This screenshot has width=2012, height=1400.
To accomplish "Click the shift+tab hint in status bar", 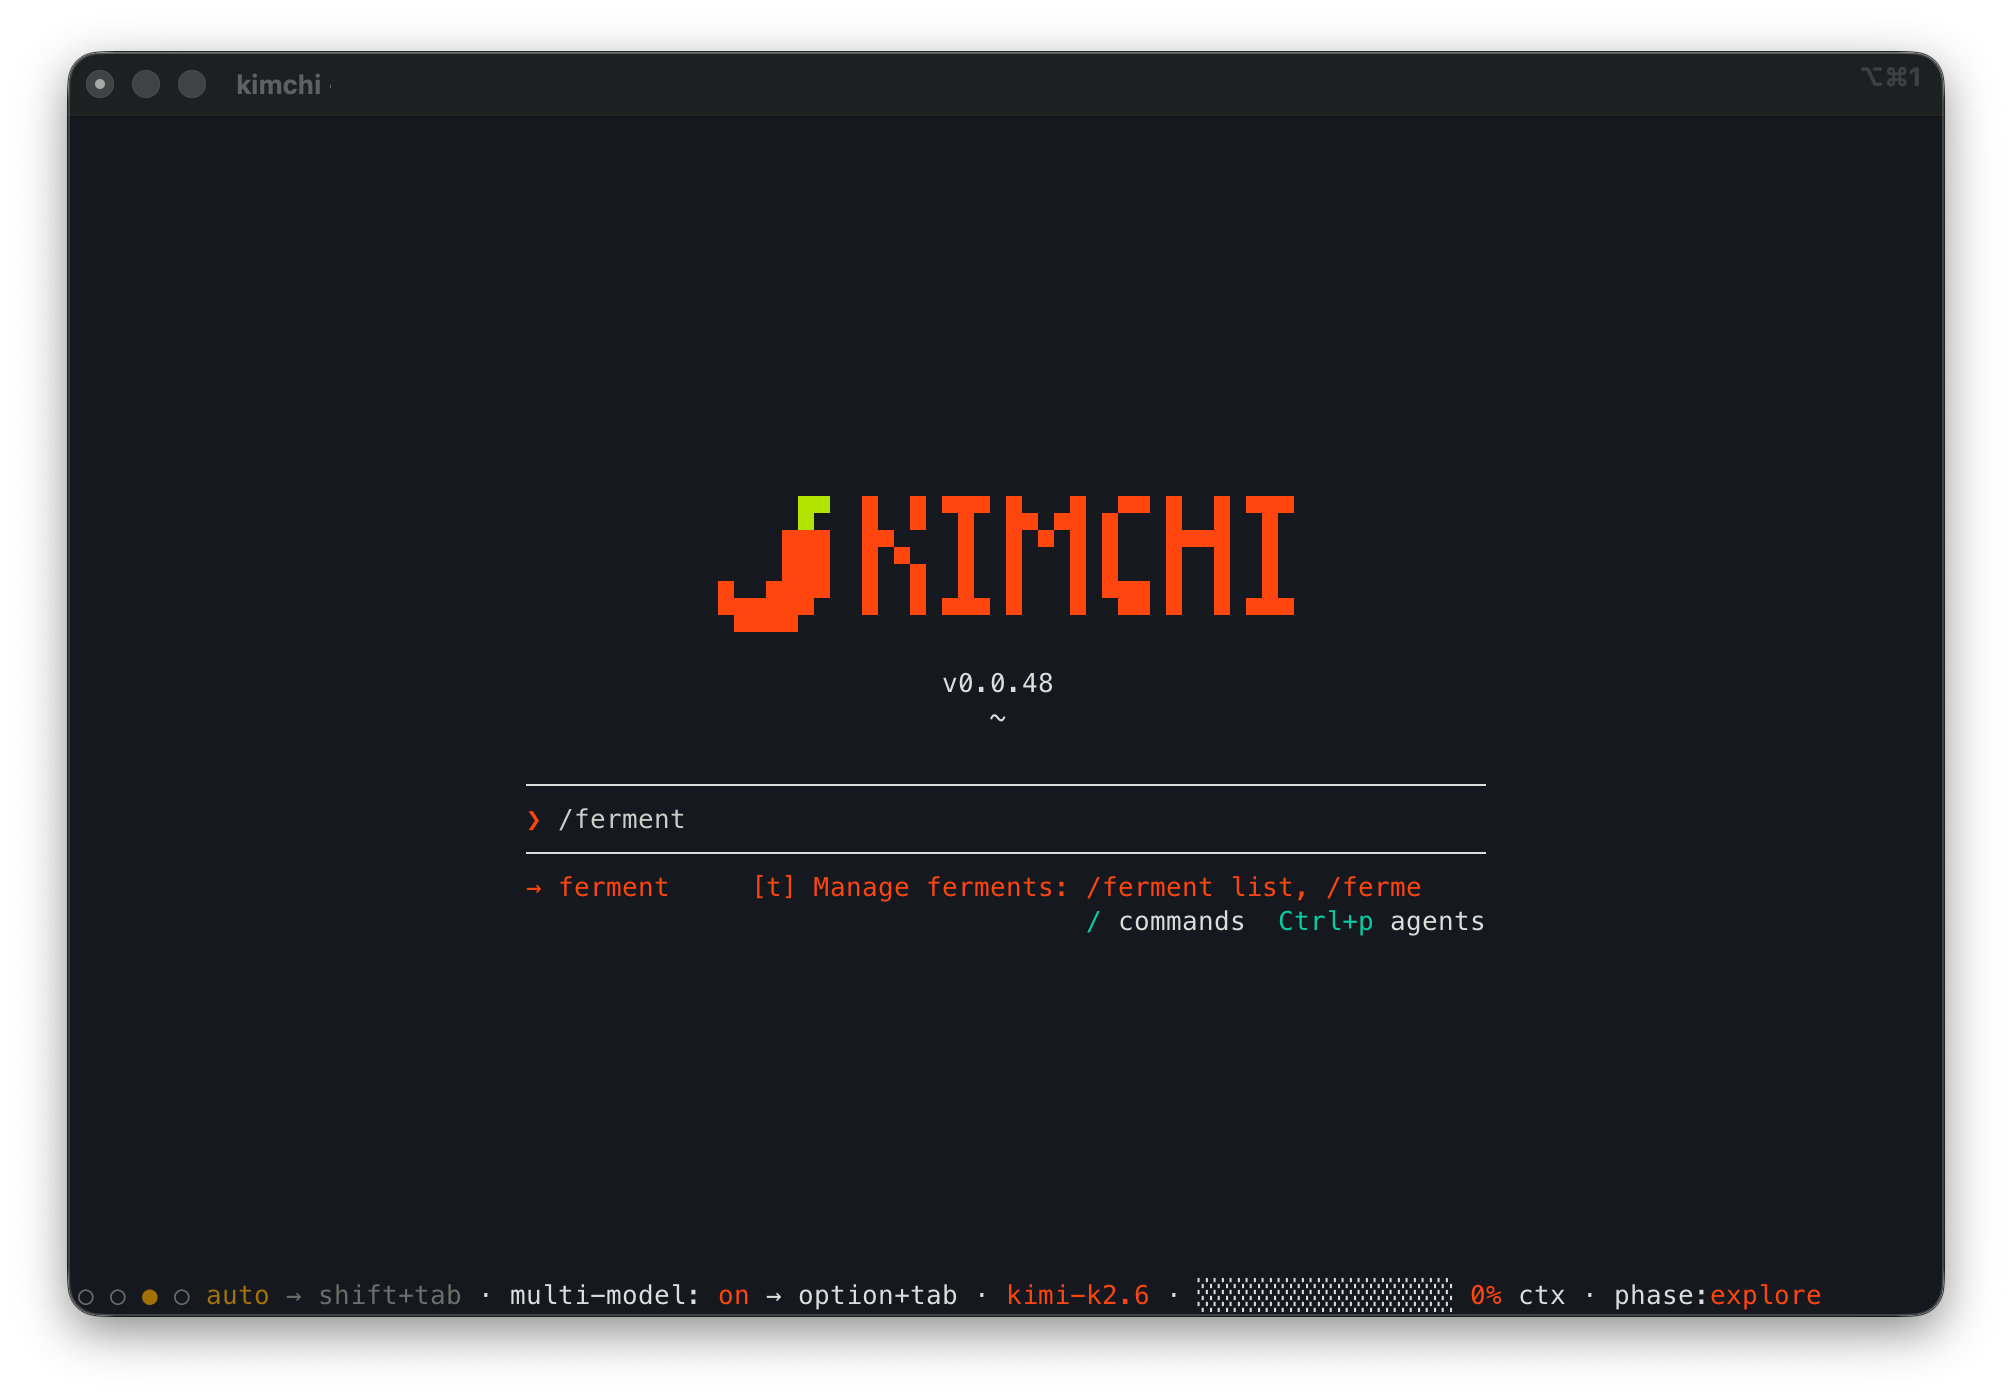I will [389, 1295].
